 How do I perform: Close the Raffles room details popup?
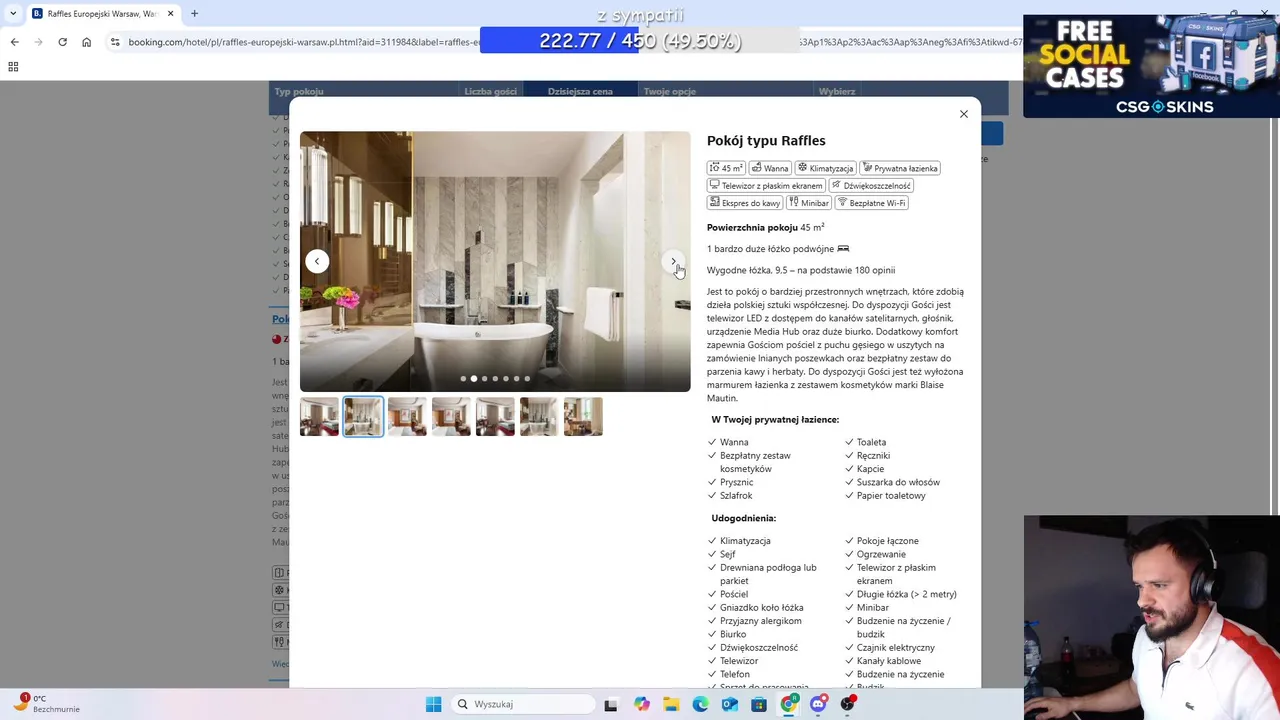coord(964,114)
